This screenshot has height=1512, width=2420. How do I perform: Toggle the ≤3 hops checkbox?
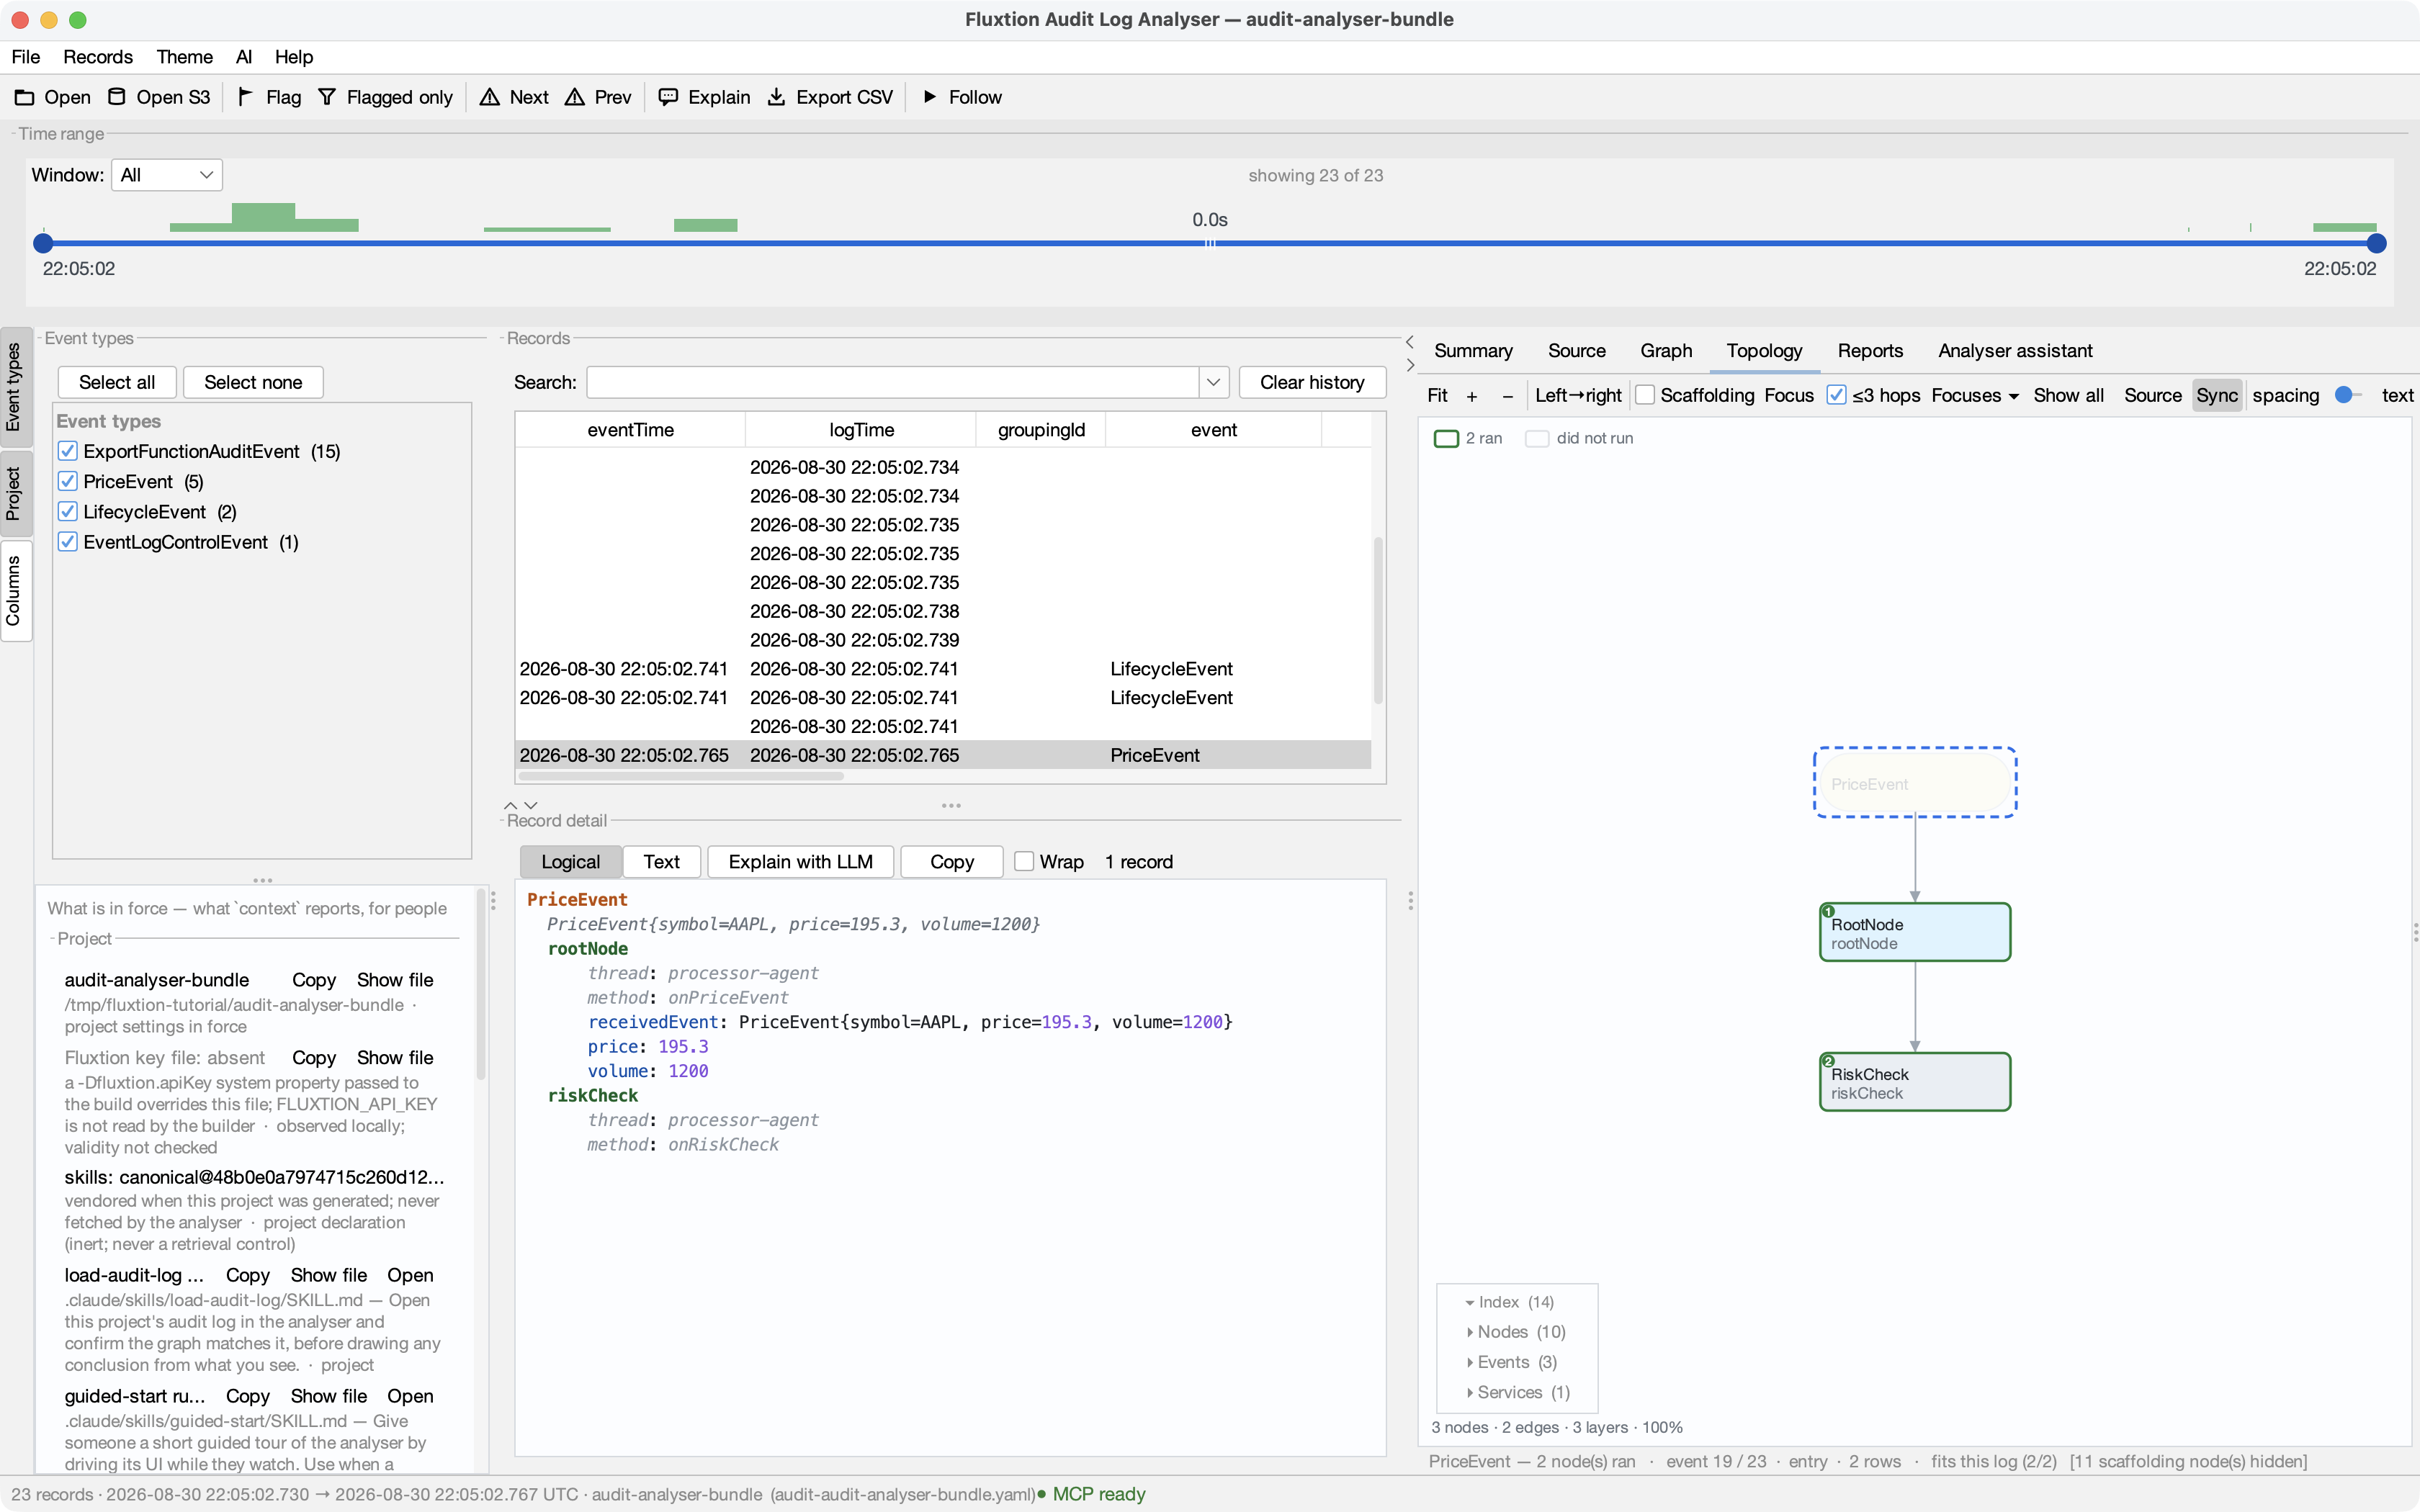tap(1836, 395)
